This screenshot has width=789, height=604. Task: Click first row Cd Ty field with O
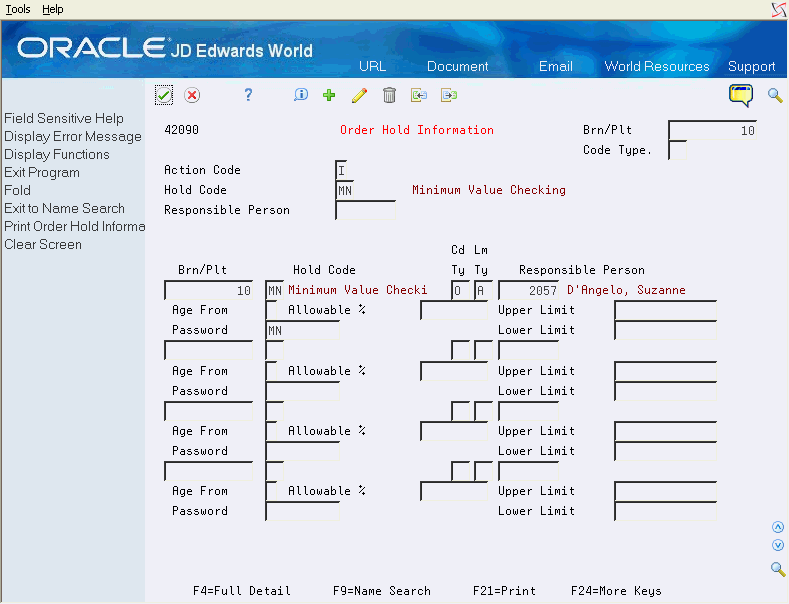[460, 290]
